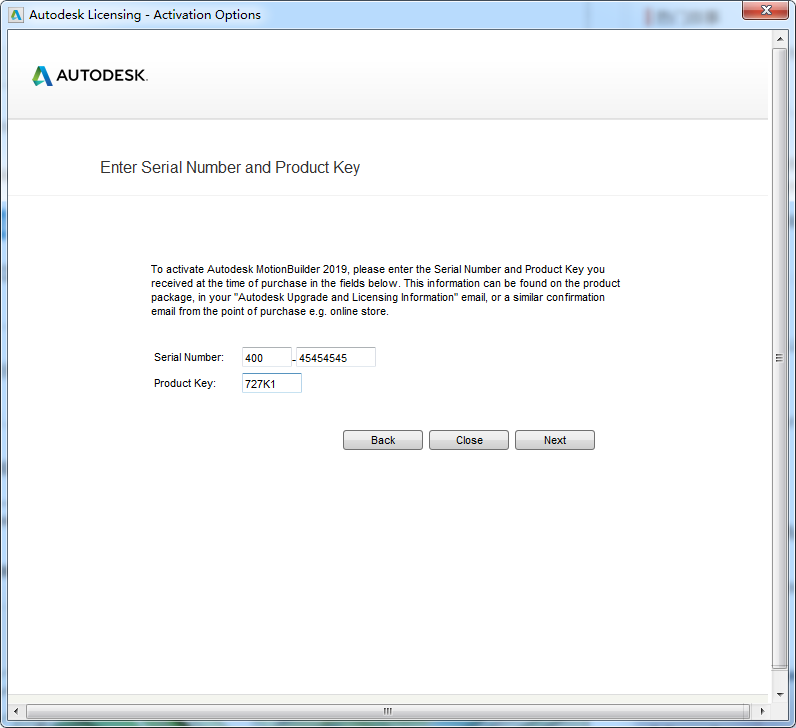
Task: Click the Serial Number label
Action: point(189,358)
